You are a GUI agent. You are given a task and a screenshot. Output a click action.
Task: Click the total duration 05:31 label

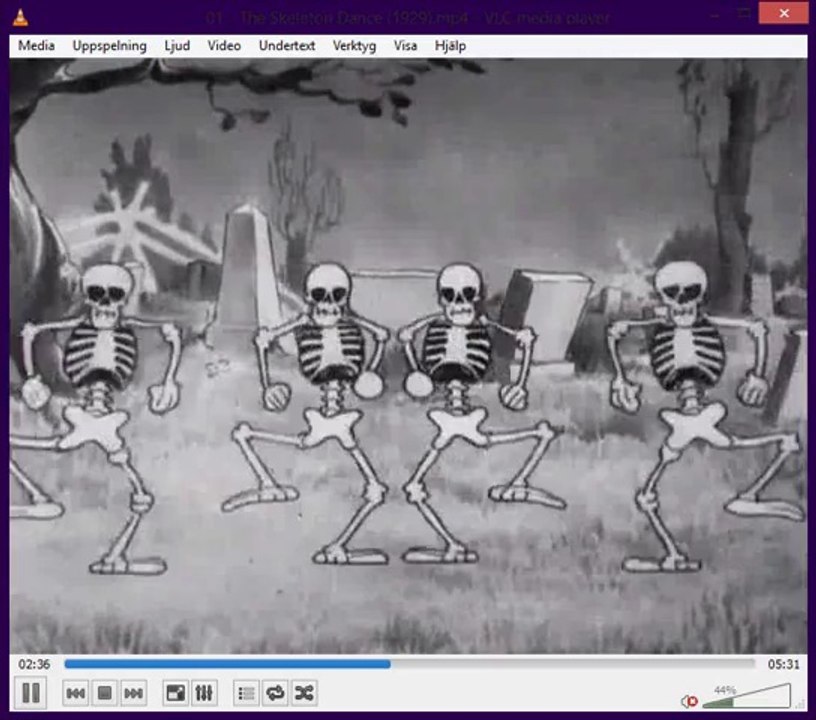coord(783,664)
